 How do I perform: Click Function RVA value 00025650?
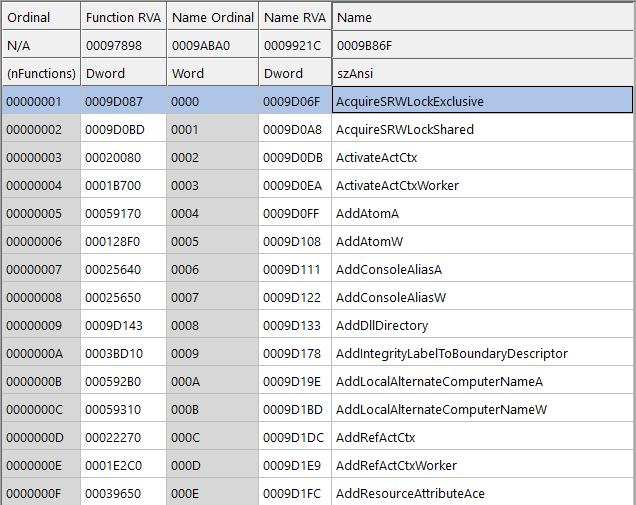tap(123, 297)
